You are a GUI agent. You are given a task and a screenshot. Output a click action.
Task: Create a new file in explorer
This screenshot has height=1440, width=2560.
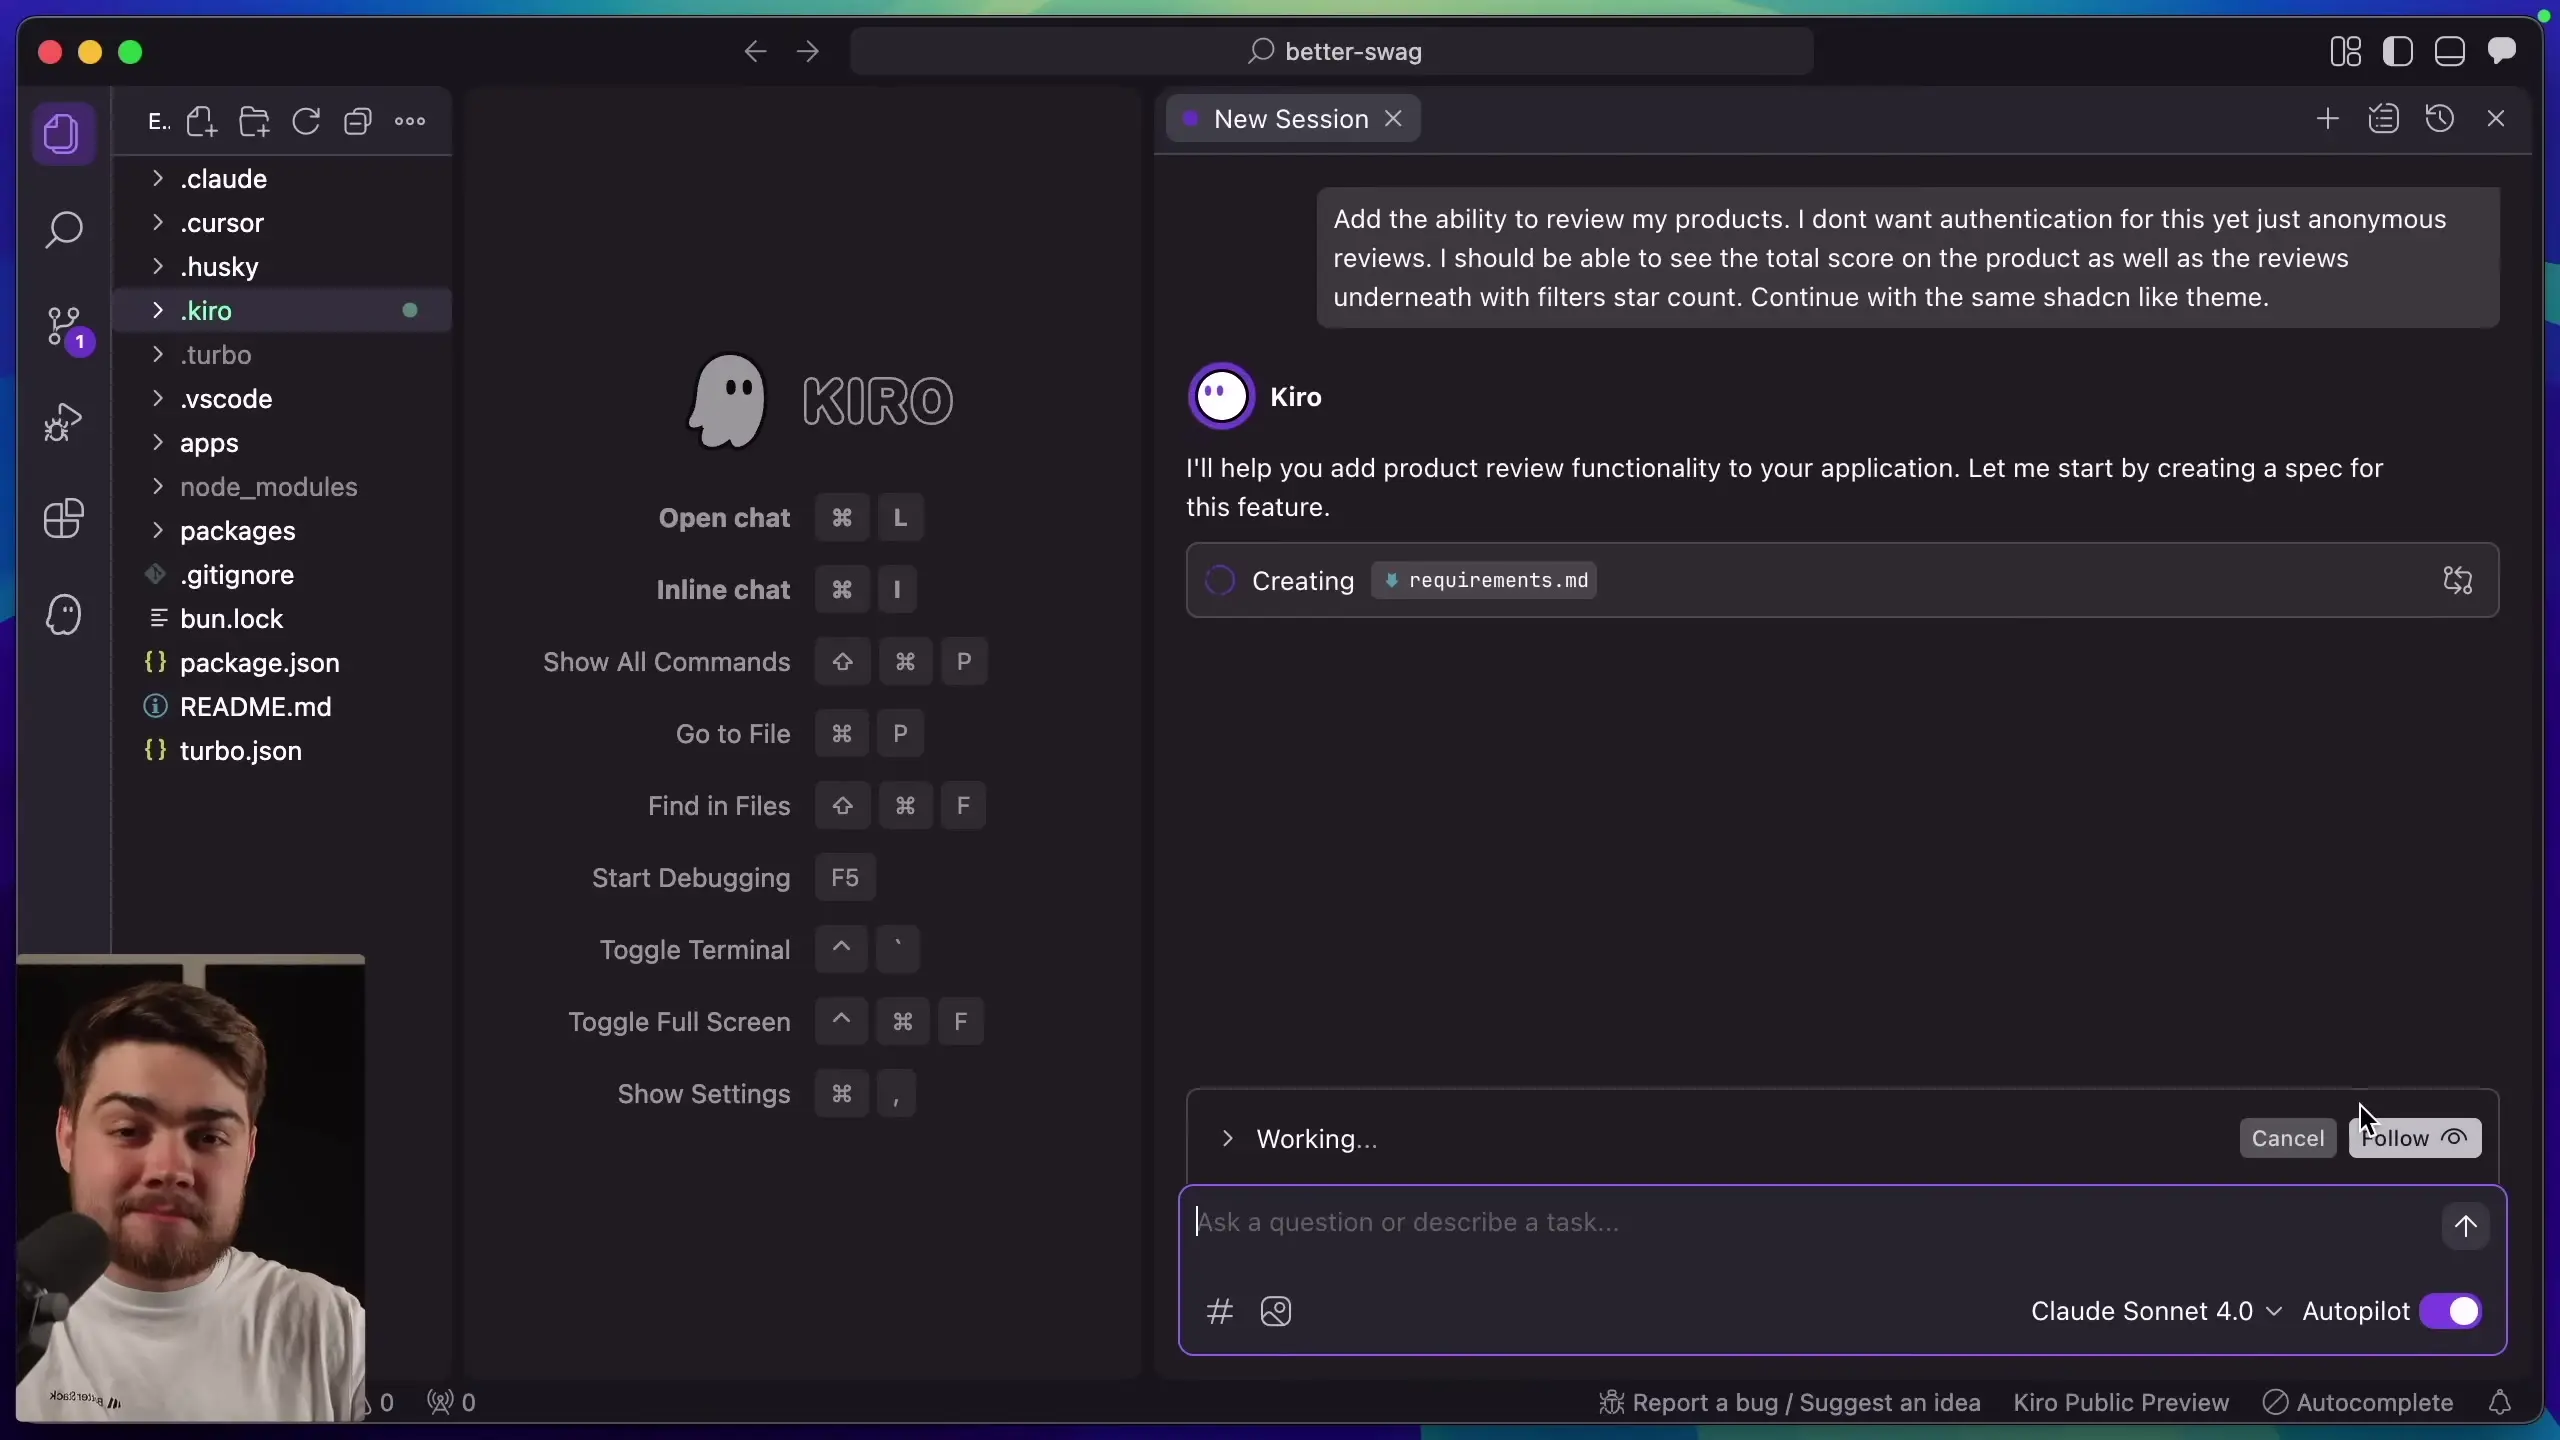[x=201, y=121]
